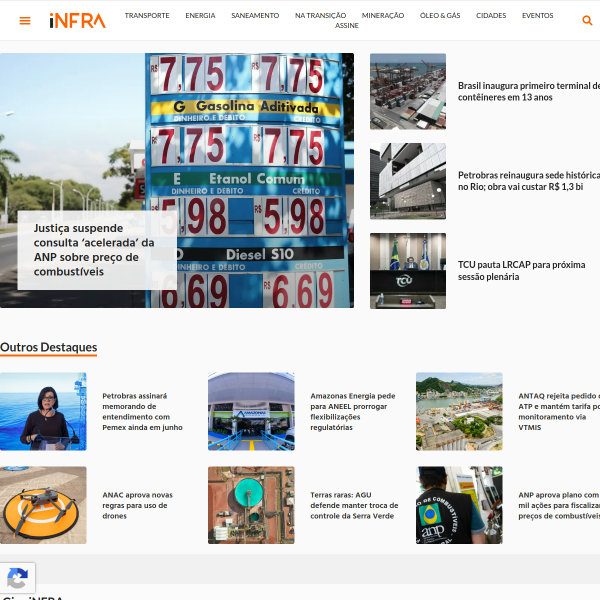Click the iNFRA logo

77,21
